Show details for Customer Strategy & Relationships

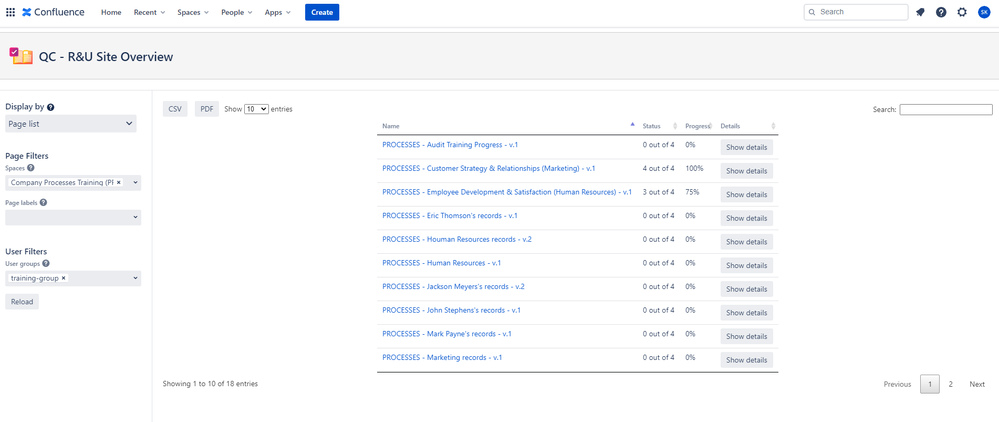coord(747,171)
